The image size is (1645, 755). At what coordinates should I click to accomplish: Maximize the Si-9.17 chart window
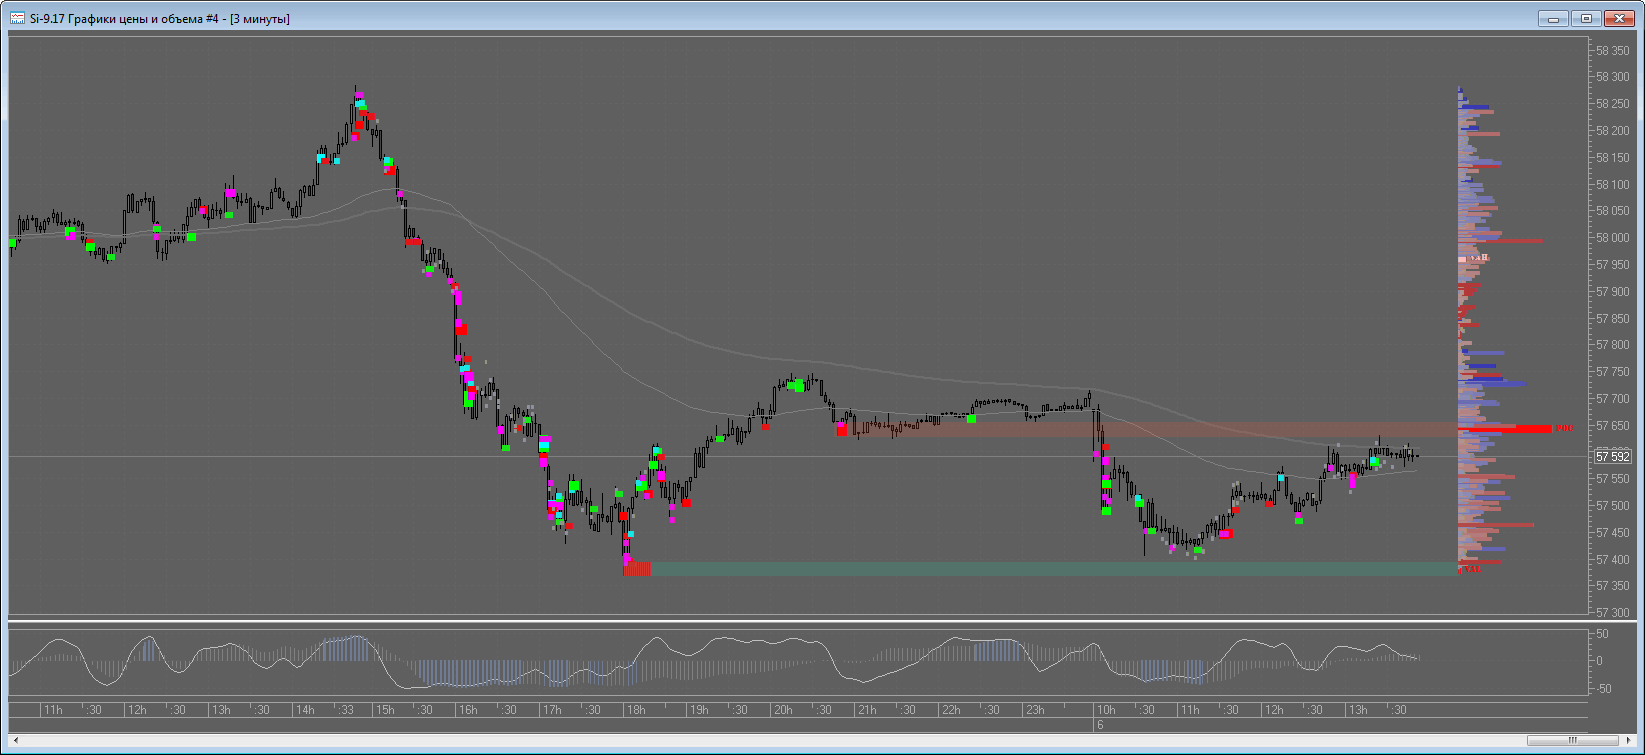point(1586,17)
